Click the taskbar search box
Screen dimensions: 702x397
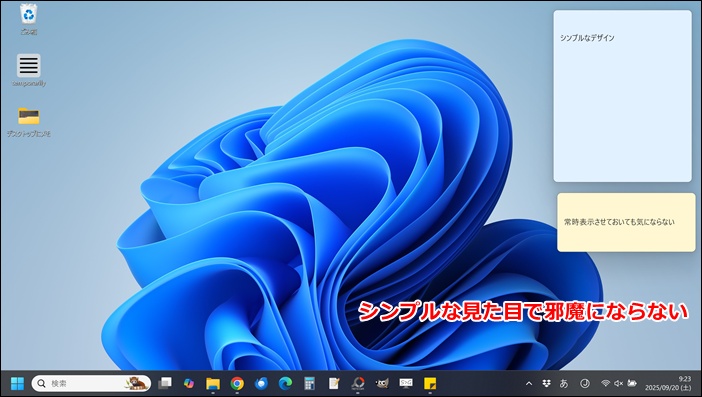[x=91, y=384]
